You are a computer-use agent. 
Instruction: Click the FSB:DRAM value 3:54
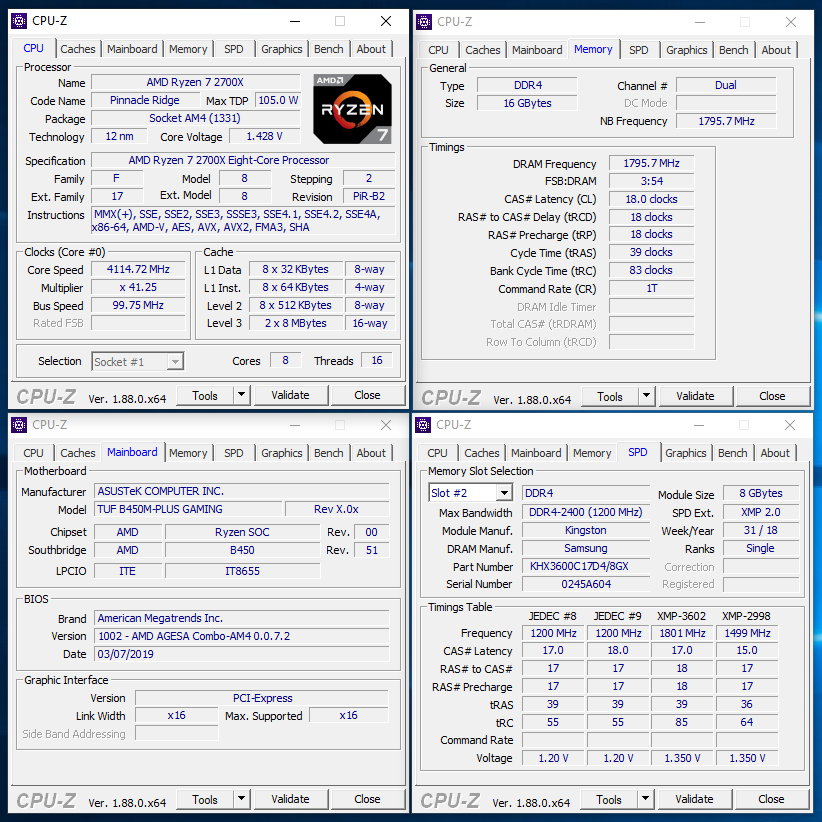(652, 181)
